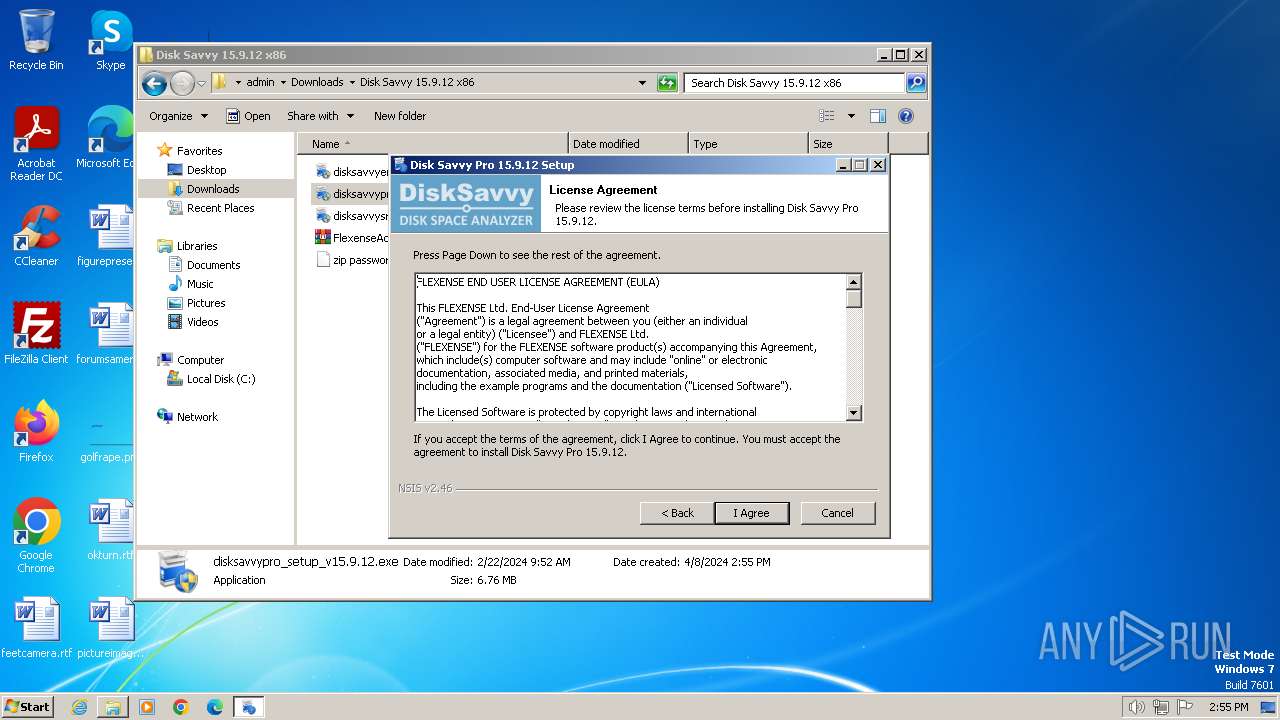Select the FlexenseAc file in list

tap(352, 238)
